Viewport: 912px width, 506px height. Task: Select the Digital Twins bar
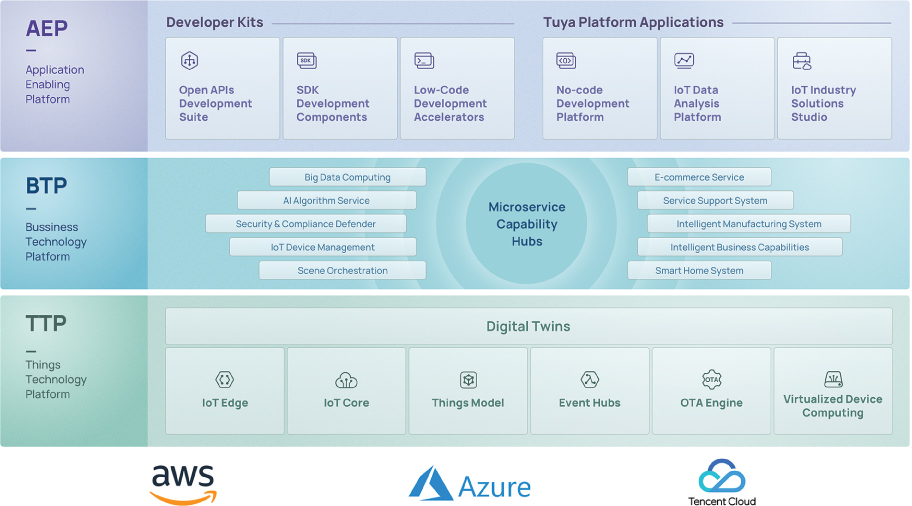pos(528,326)
